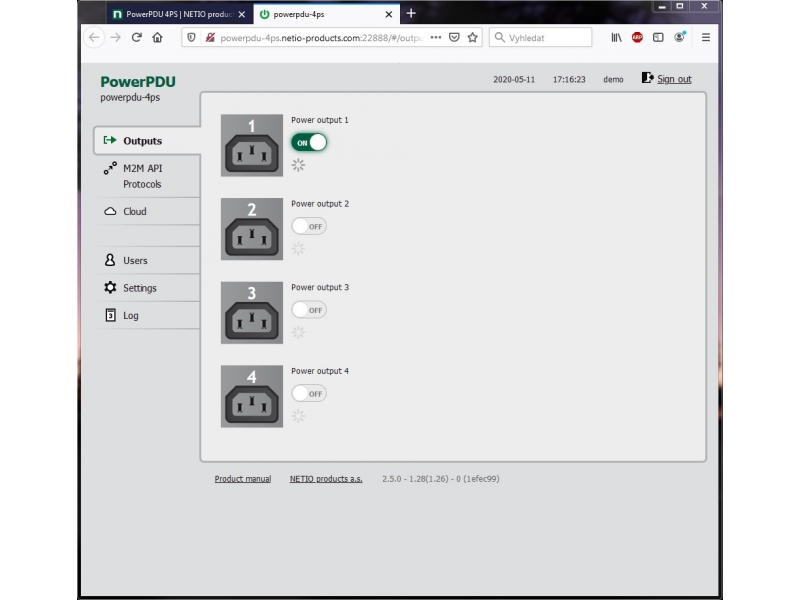The width and height of the screenshot is (800, 600).
Task: Close the powerpdu-4ps tab
Action: [389, 14]
